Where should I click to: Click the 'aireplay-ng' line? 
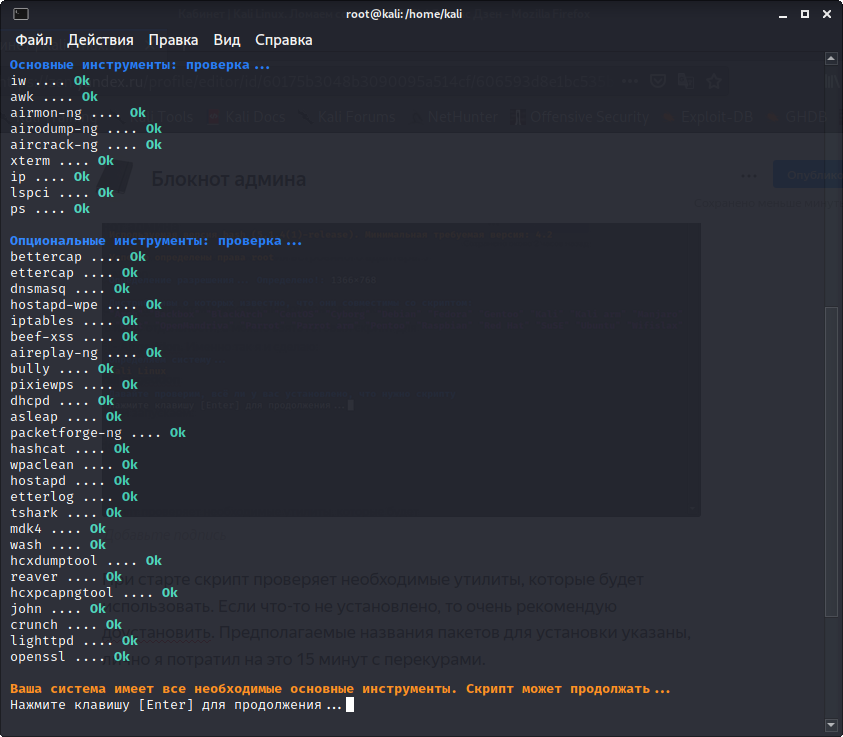[86, 353]
